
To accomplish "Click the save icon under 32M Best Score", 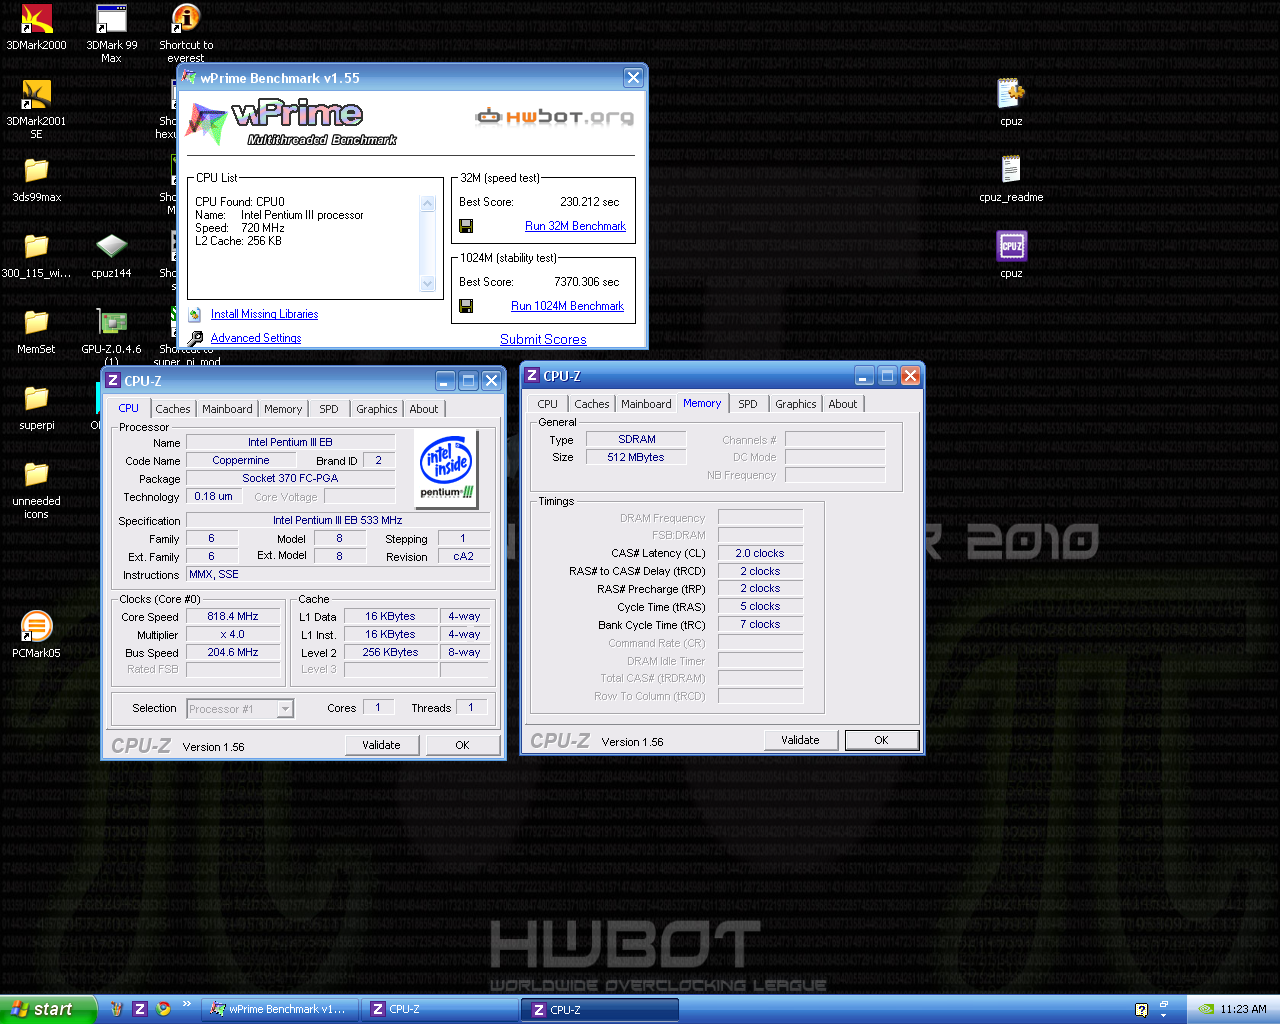I will click(x=466, y=226).
